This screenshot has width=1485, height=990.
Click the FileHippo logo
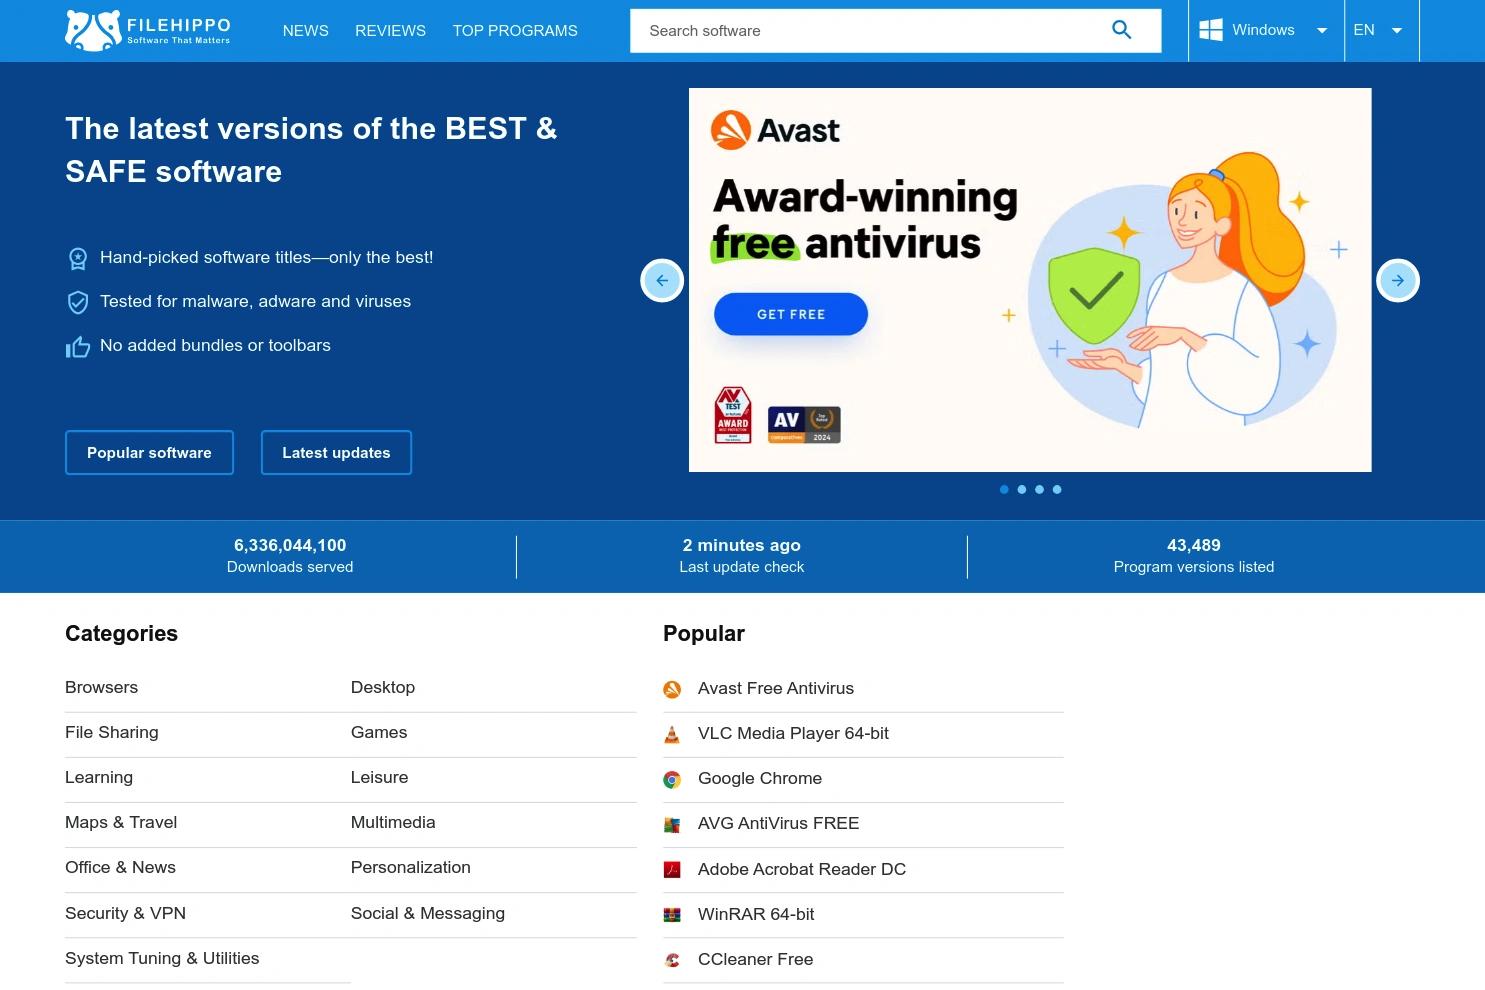(x=148, y=30)
